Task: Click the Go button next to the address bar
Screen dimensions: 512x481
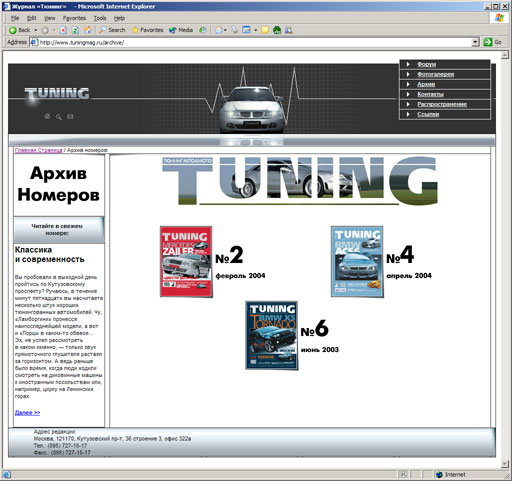Action: click(493, 42)
